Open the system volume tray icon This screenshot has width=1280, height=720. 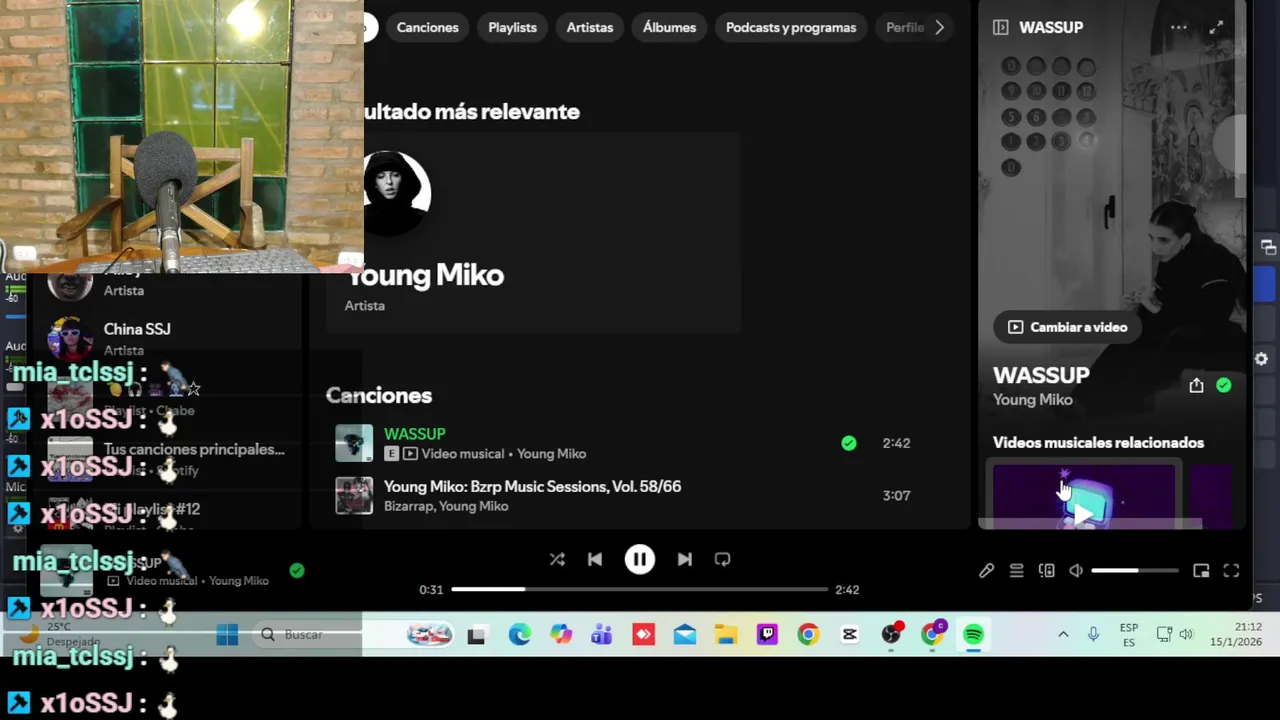tap(1186, 634)
